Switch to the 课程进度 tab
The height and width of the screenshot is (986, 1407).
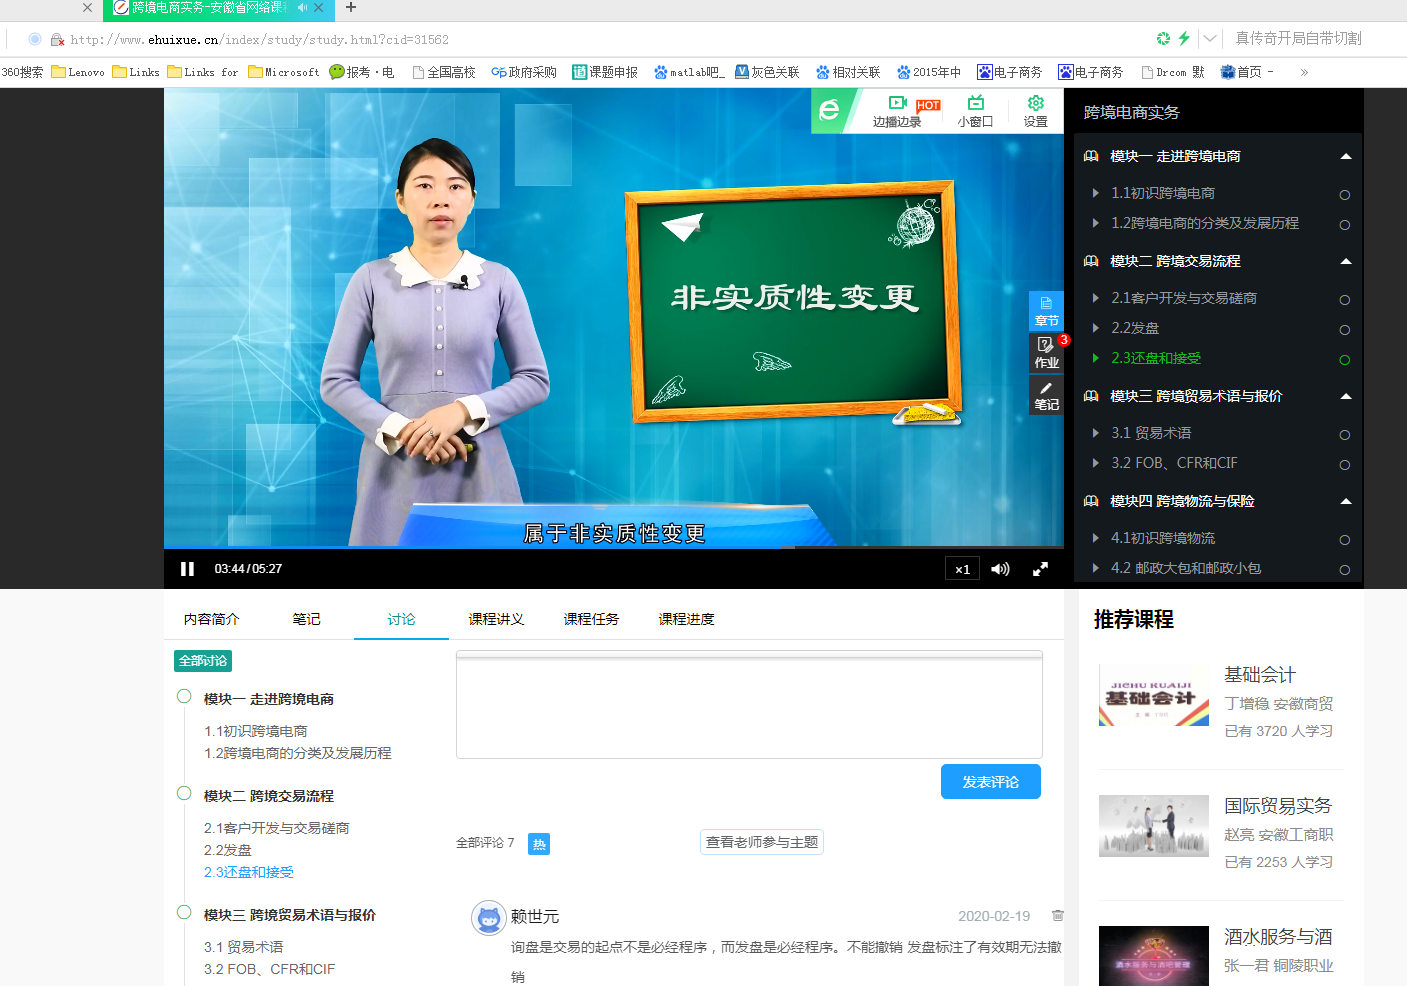point(686,620)
